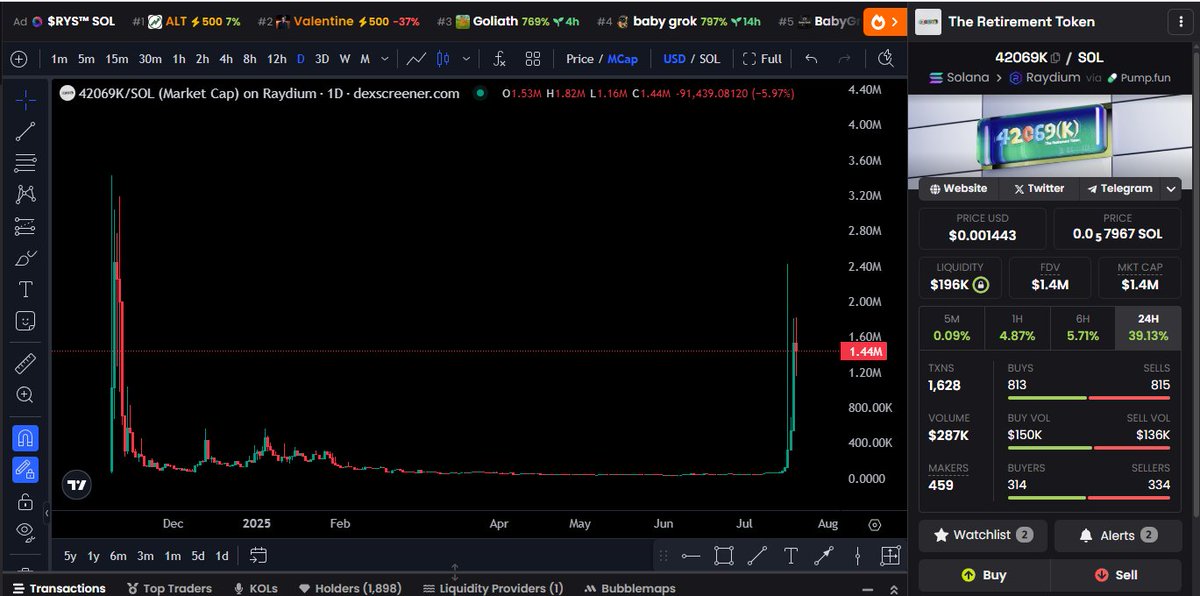Pick vertical line from favorites drawing bar
Image resolution: width=1200 pixels, height=596 pixels.
857,556
